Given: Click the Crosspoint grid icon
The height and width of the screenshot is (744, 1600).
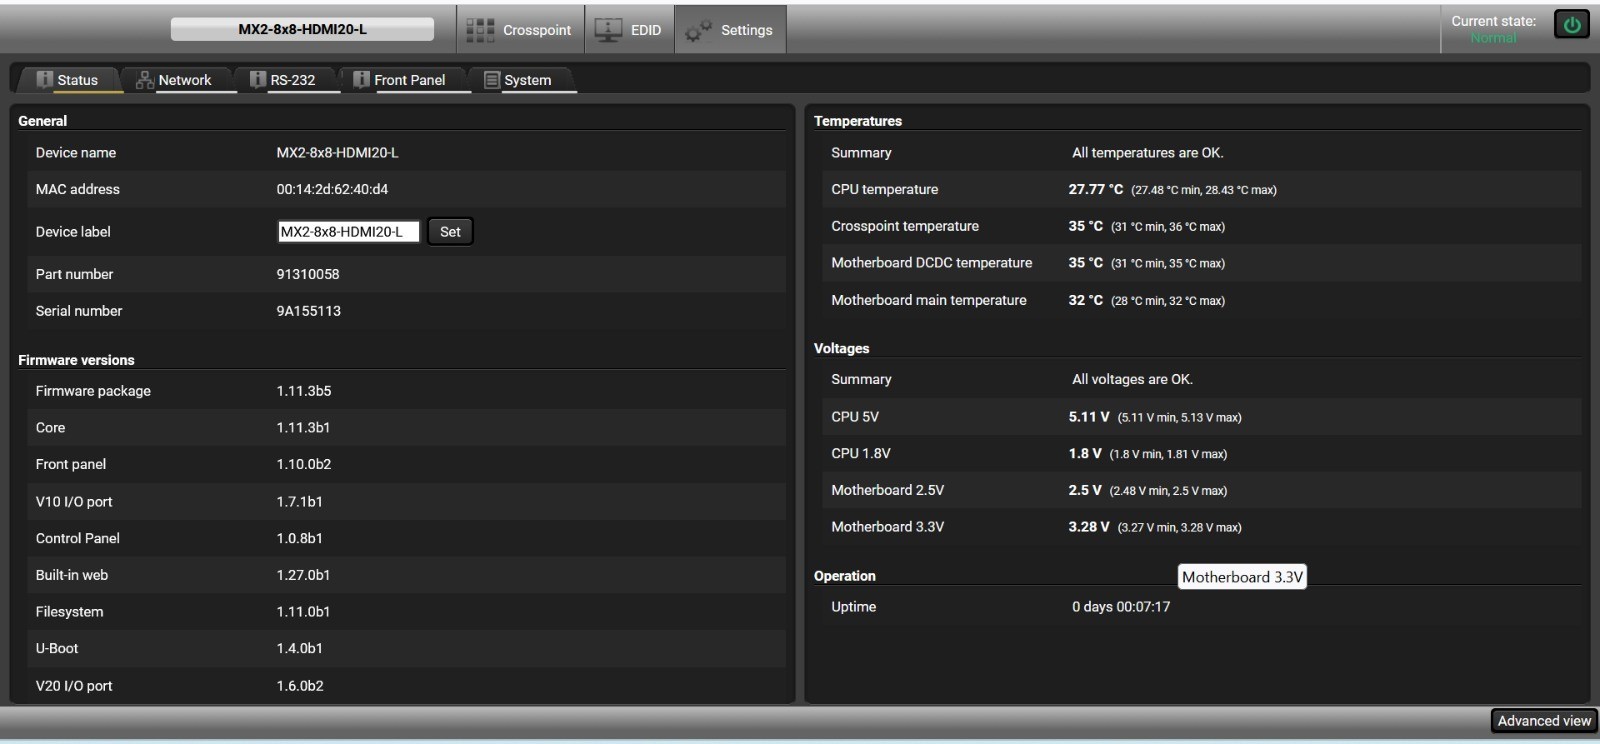Looking at the screenshot, I should point(480,30).
